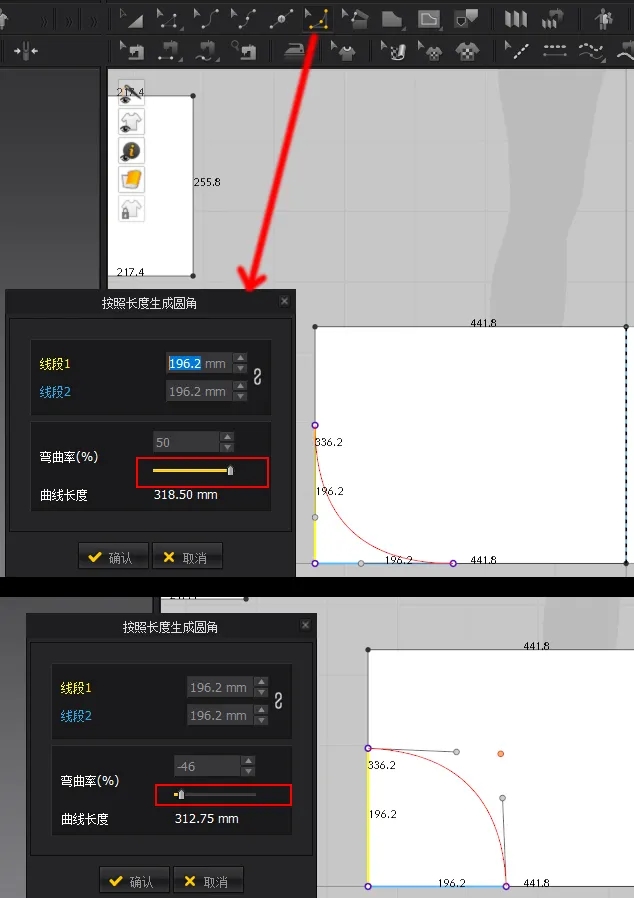Viewport: 634px width, 898px height.
Task: Click the highlighted 线段1 field showing 196.2
Action: [199, 364]
